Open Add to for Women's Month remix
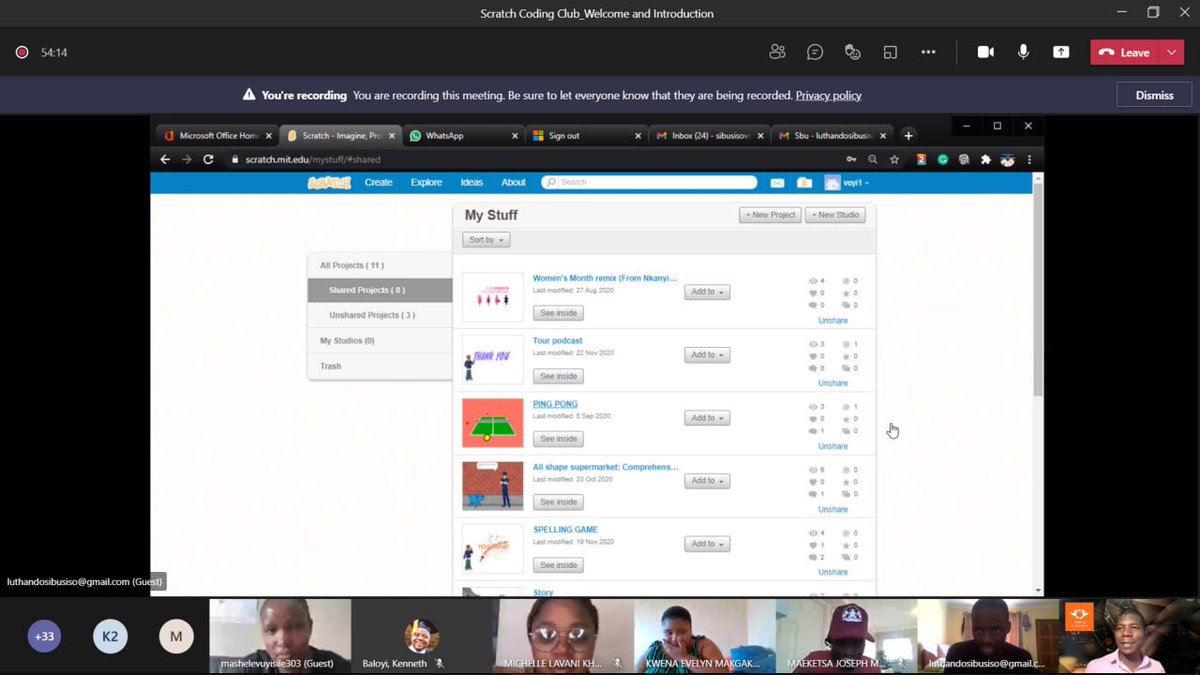 (707, 292)
